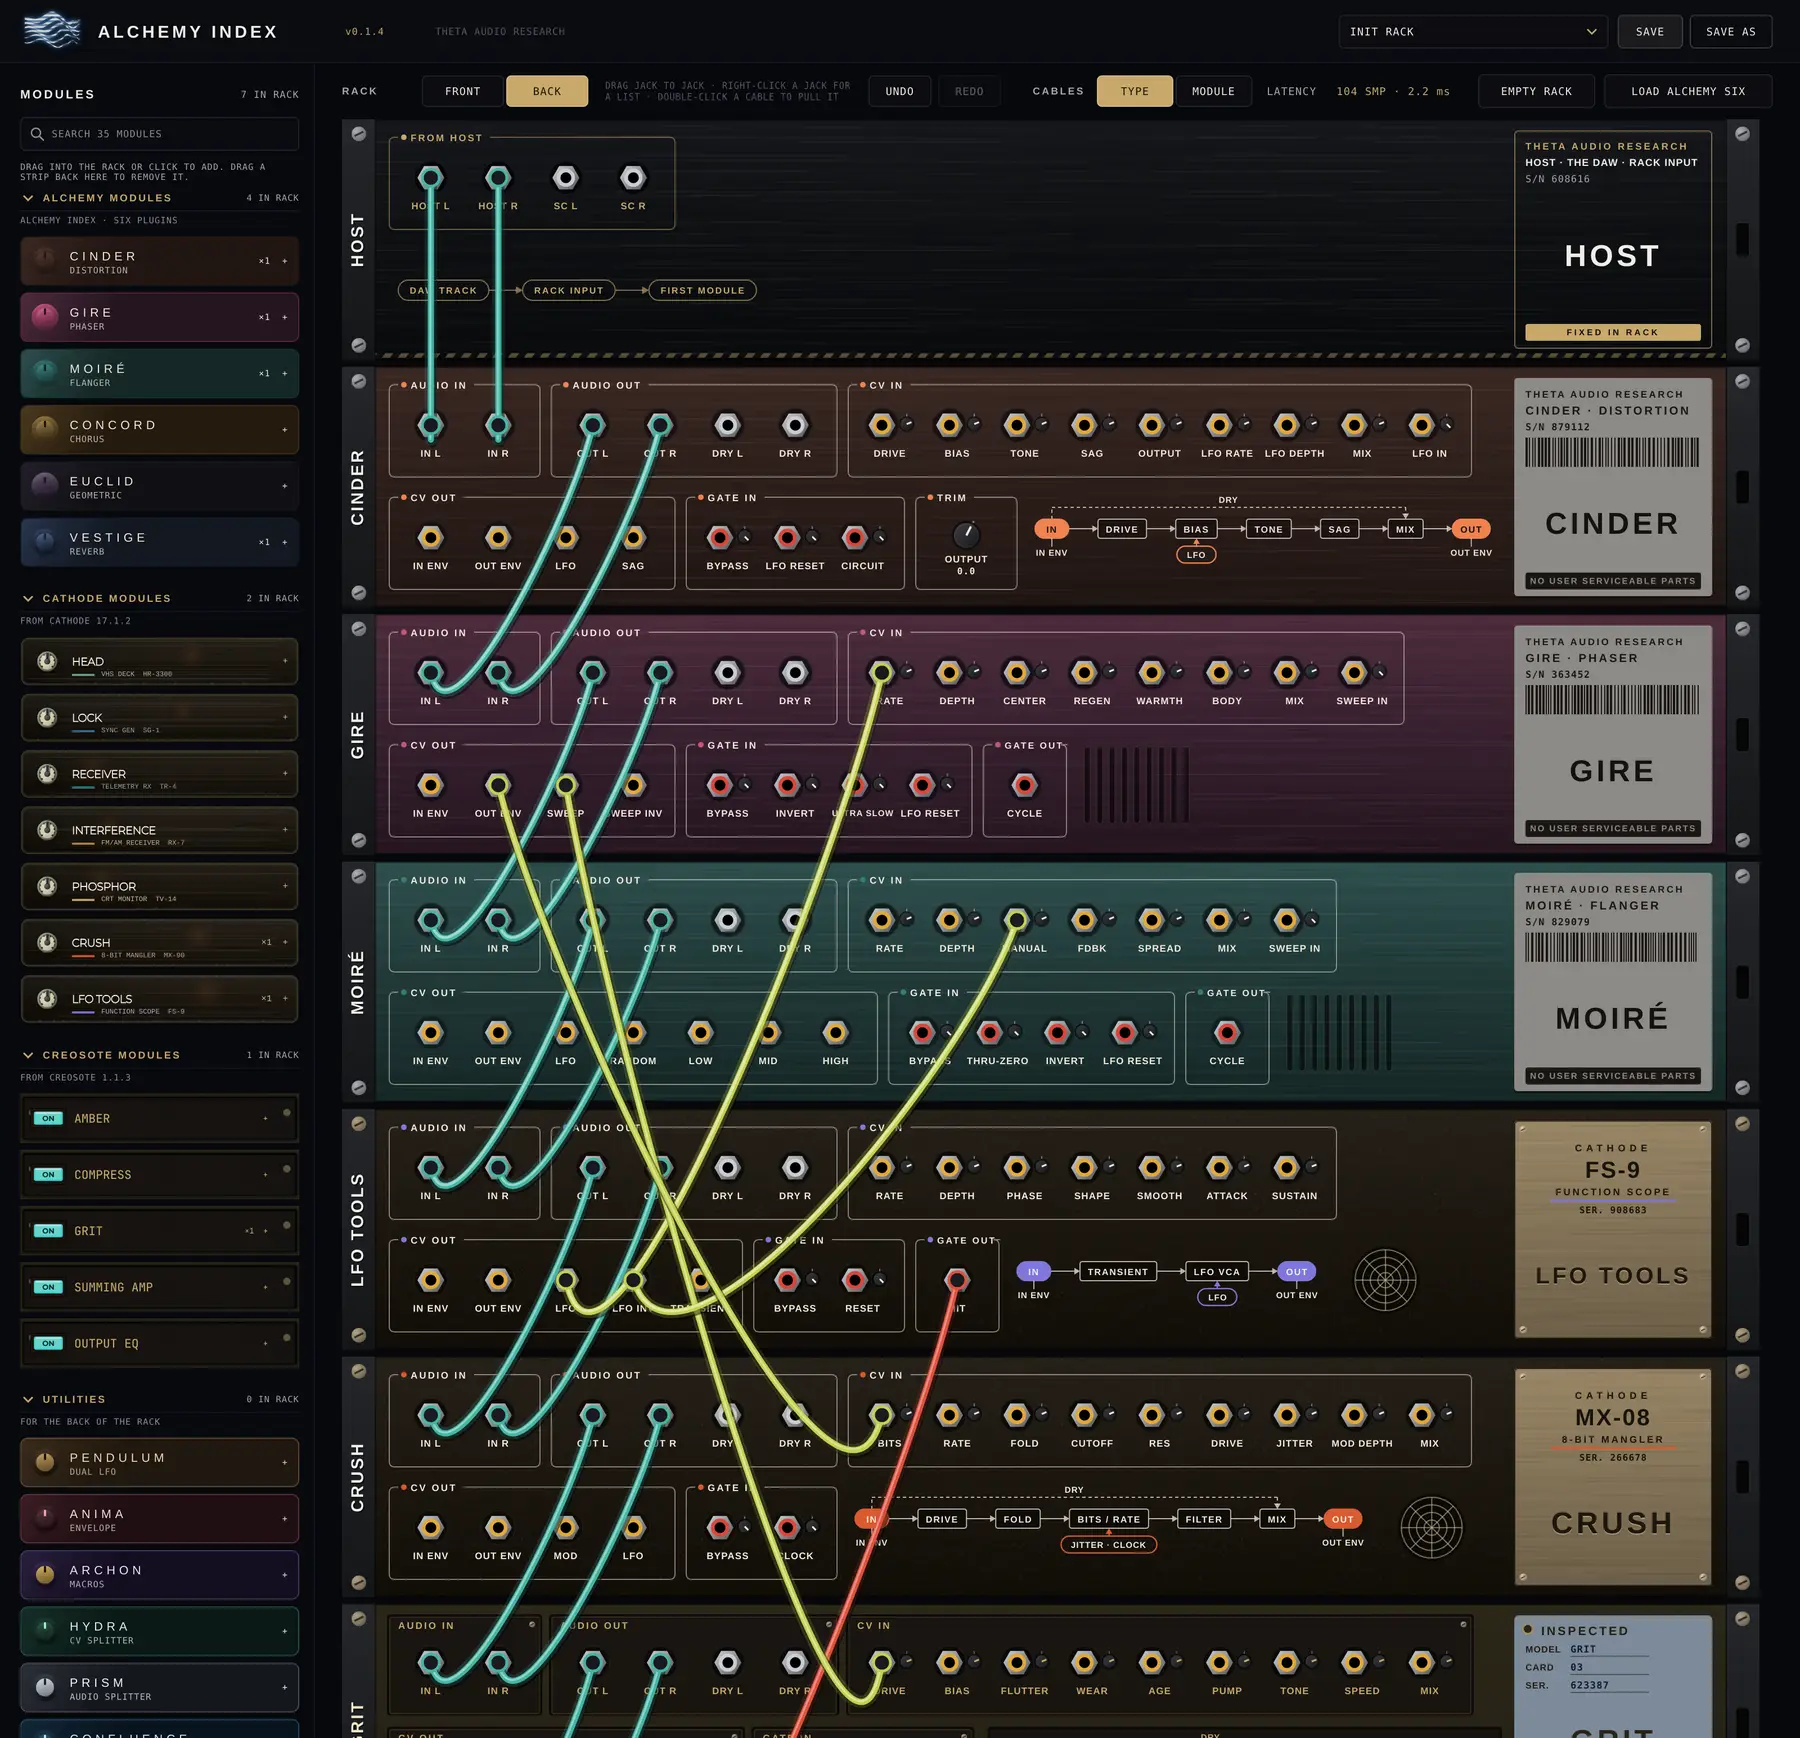Click the search modules field
The image size is (1800, 1738).
pos(159,133)
